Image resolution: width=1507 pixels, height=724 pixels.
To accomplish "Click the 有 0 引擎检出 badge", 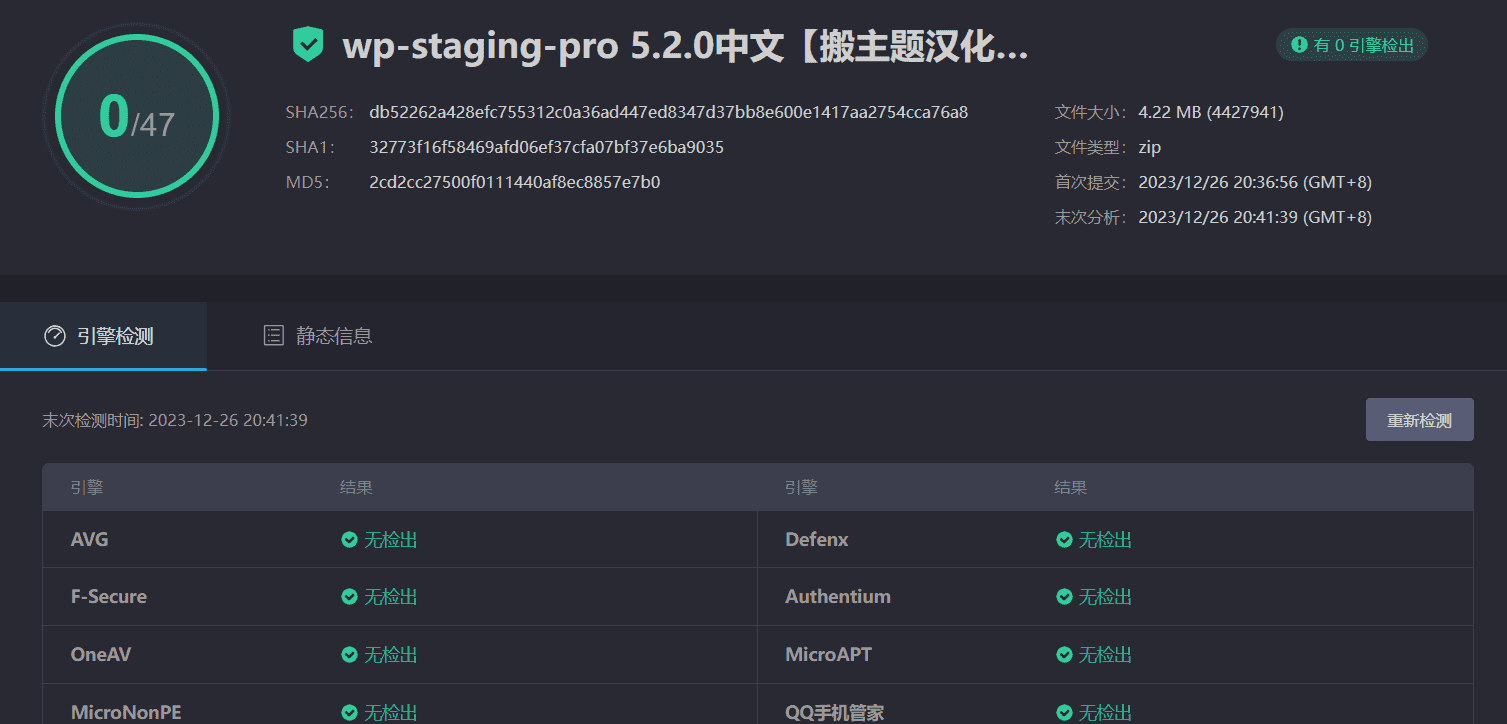I will pyautogui.click(x=1352, y=45).
